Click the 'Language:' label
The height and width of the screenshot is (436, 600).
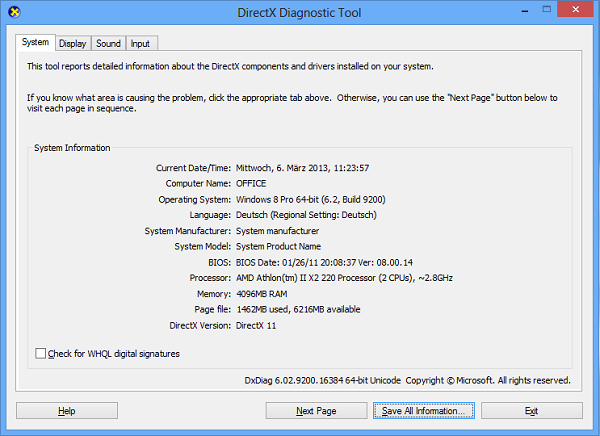click(210, 215)
